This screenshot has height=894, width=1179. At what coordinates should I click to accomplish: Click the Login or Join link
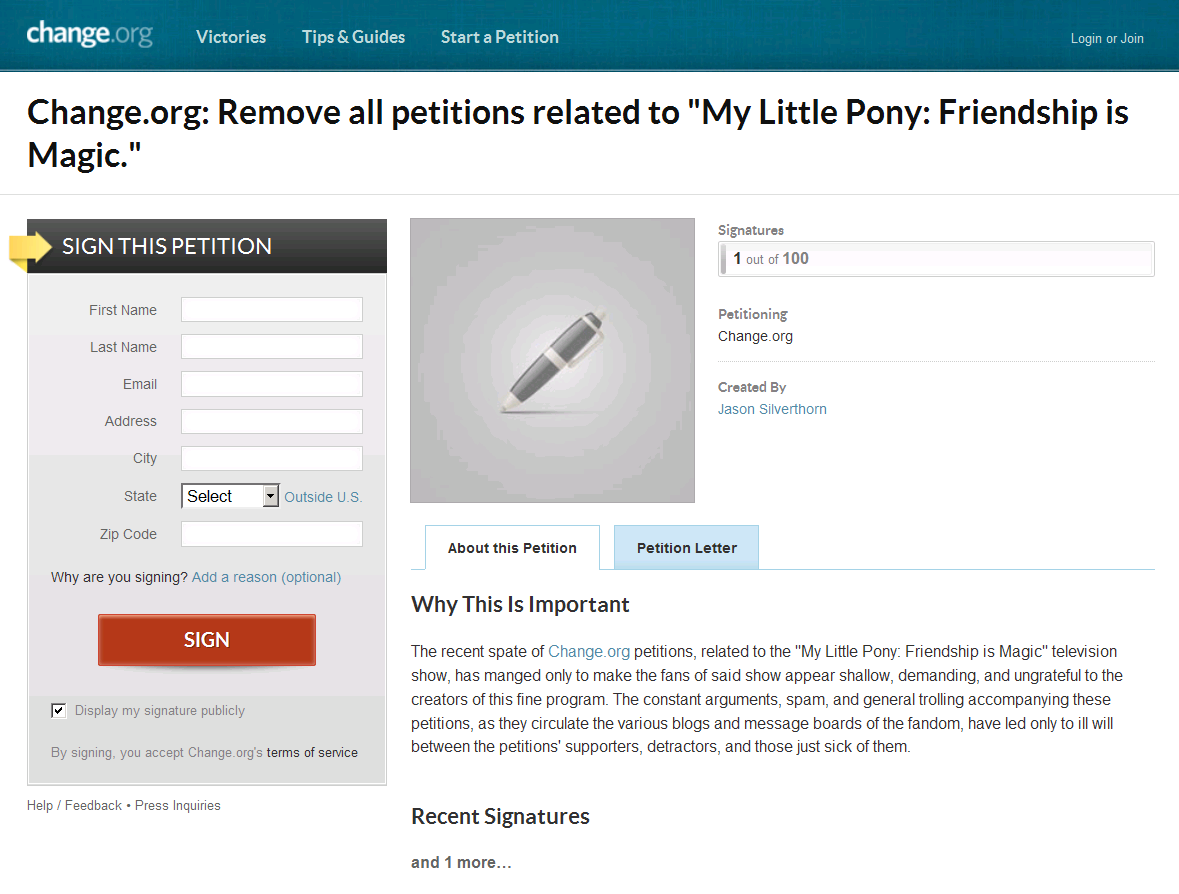point(1106,39)
